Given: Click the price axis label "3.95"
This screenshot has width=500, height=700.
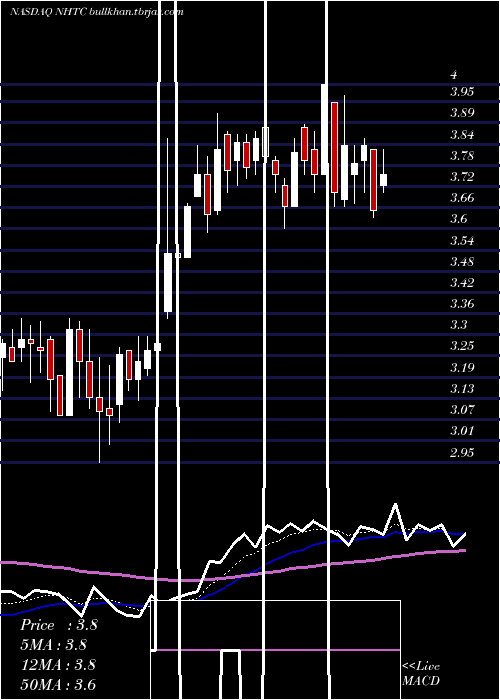Looking at the screenshot, I should (462, 92).
